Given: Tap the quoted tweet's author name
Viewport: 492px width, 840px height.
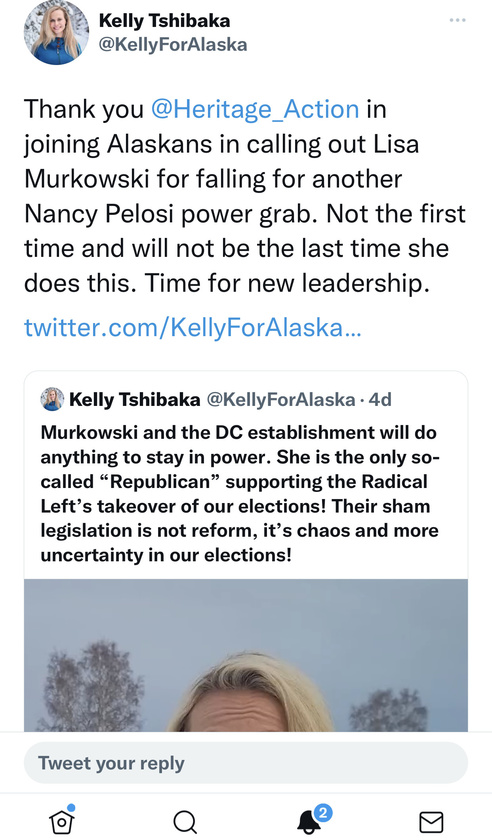Looking at the screenshot, I should [x=135, y=399].
